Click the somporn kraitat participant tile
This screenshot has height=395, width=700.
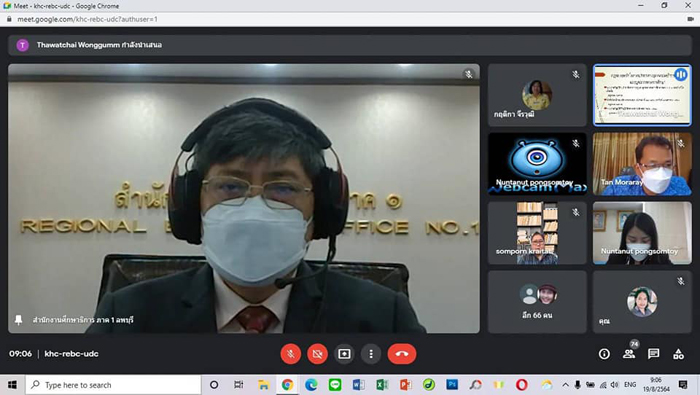click(537, 233)
